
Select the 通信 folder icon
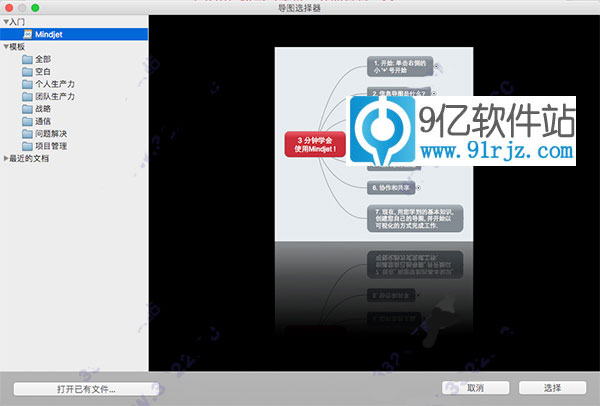pyautogui.click(x=27, y=121)
